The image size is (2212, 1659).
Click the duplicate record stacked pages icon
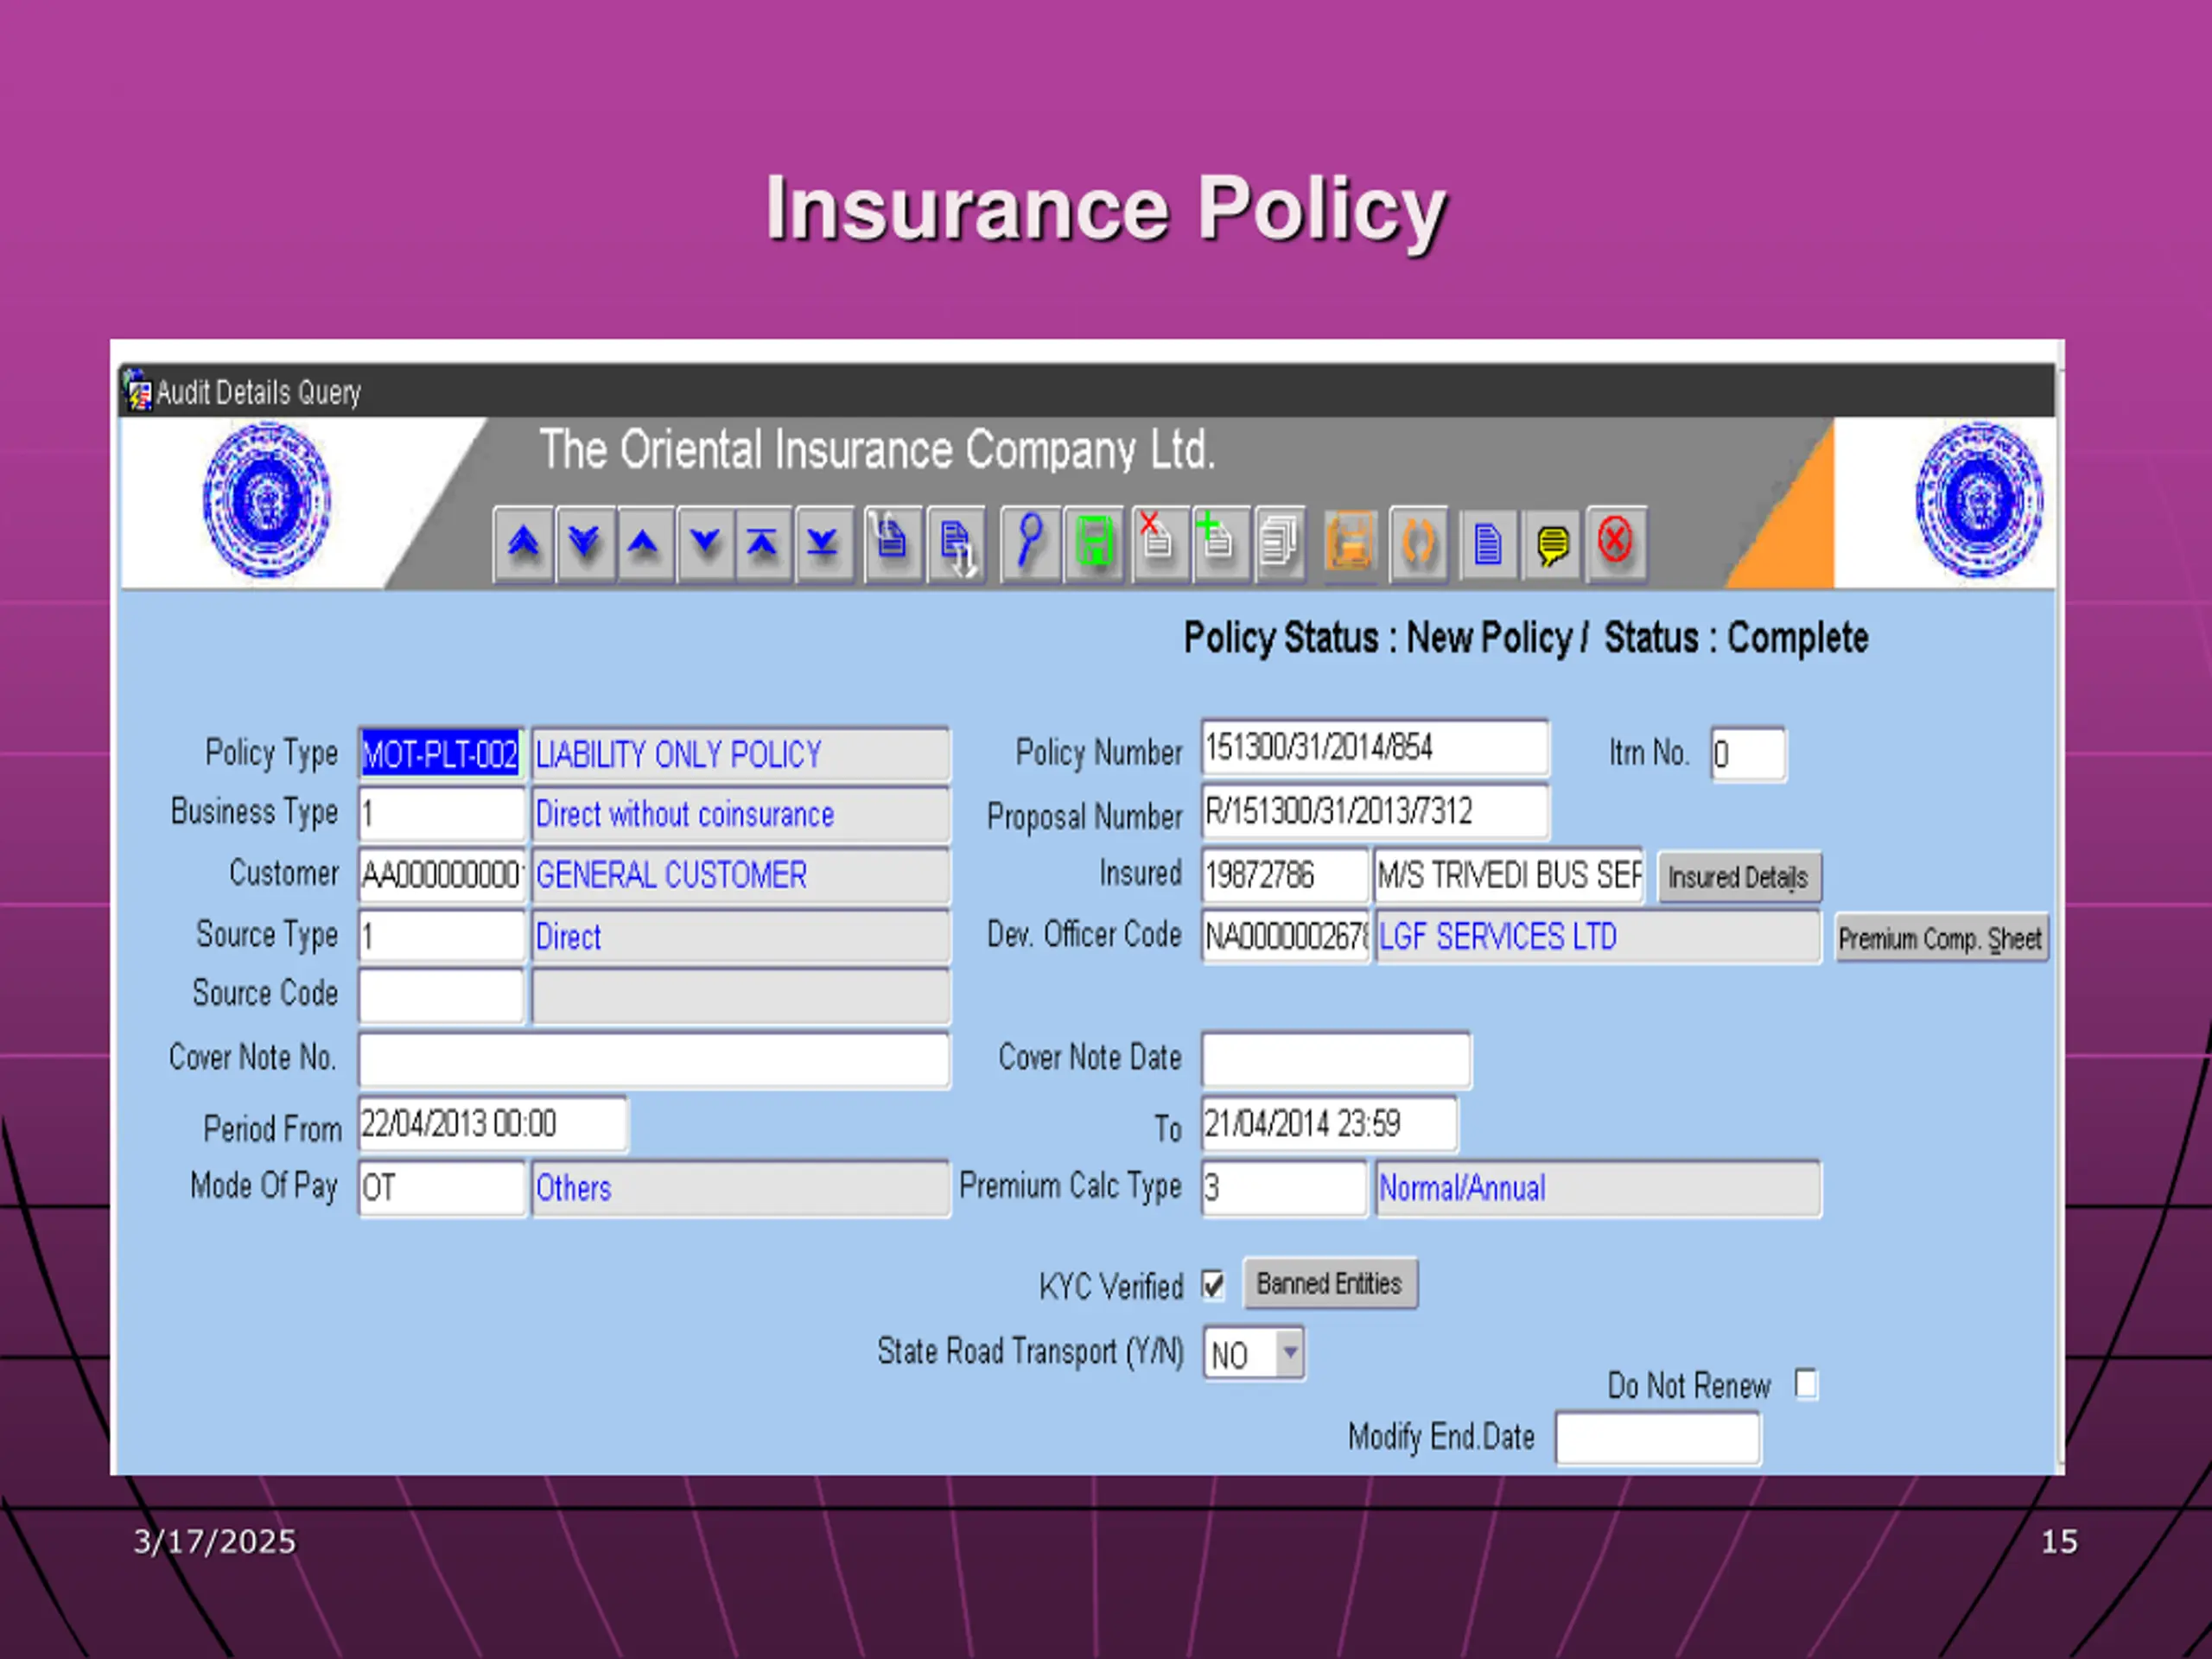(x=1279, y=543)
